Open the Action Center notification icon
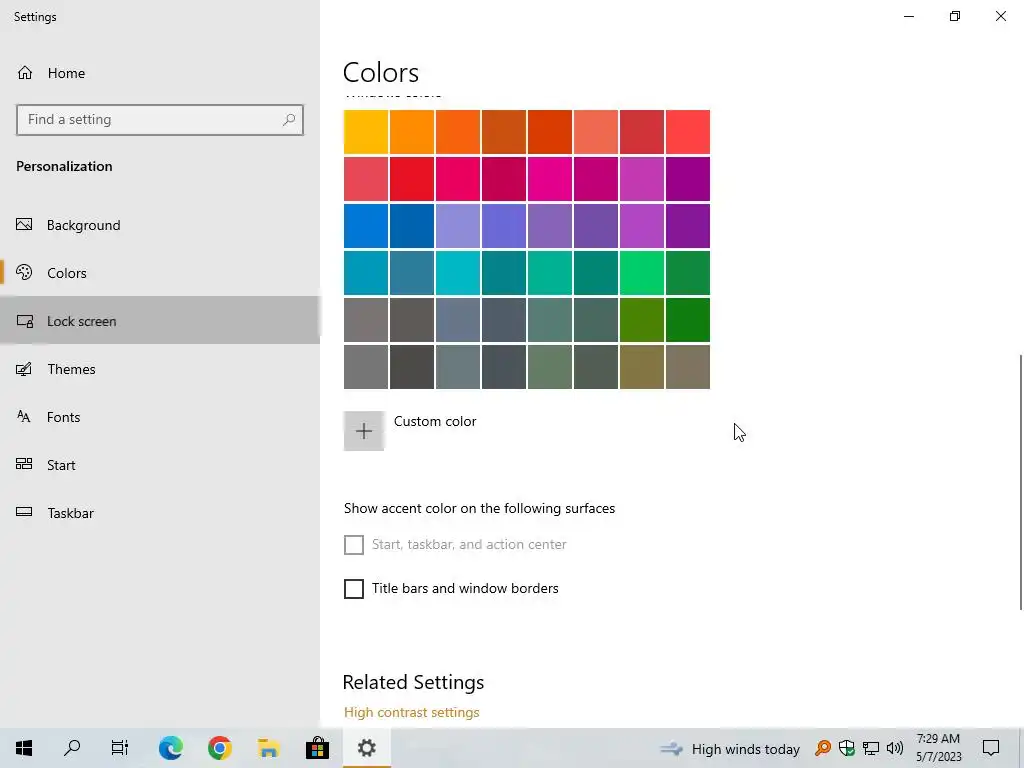1024x768 pixels. pos(991,748)
